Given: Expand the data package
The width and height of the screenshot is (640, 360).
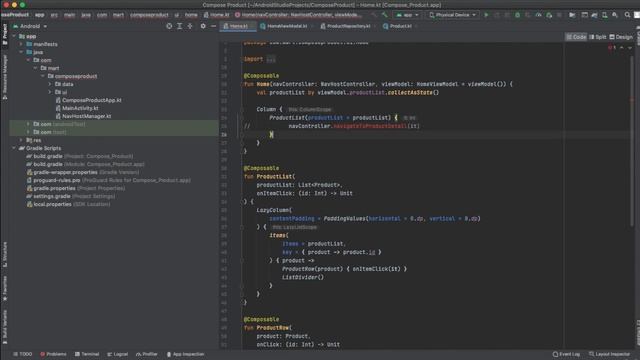Looking at the screenshot, I should (x=50, y=84).
